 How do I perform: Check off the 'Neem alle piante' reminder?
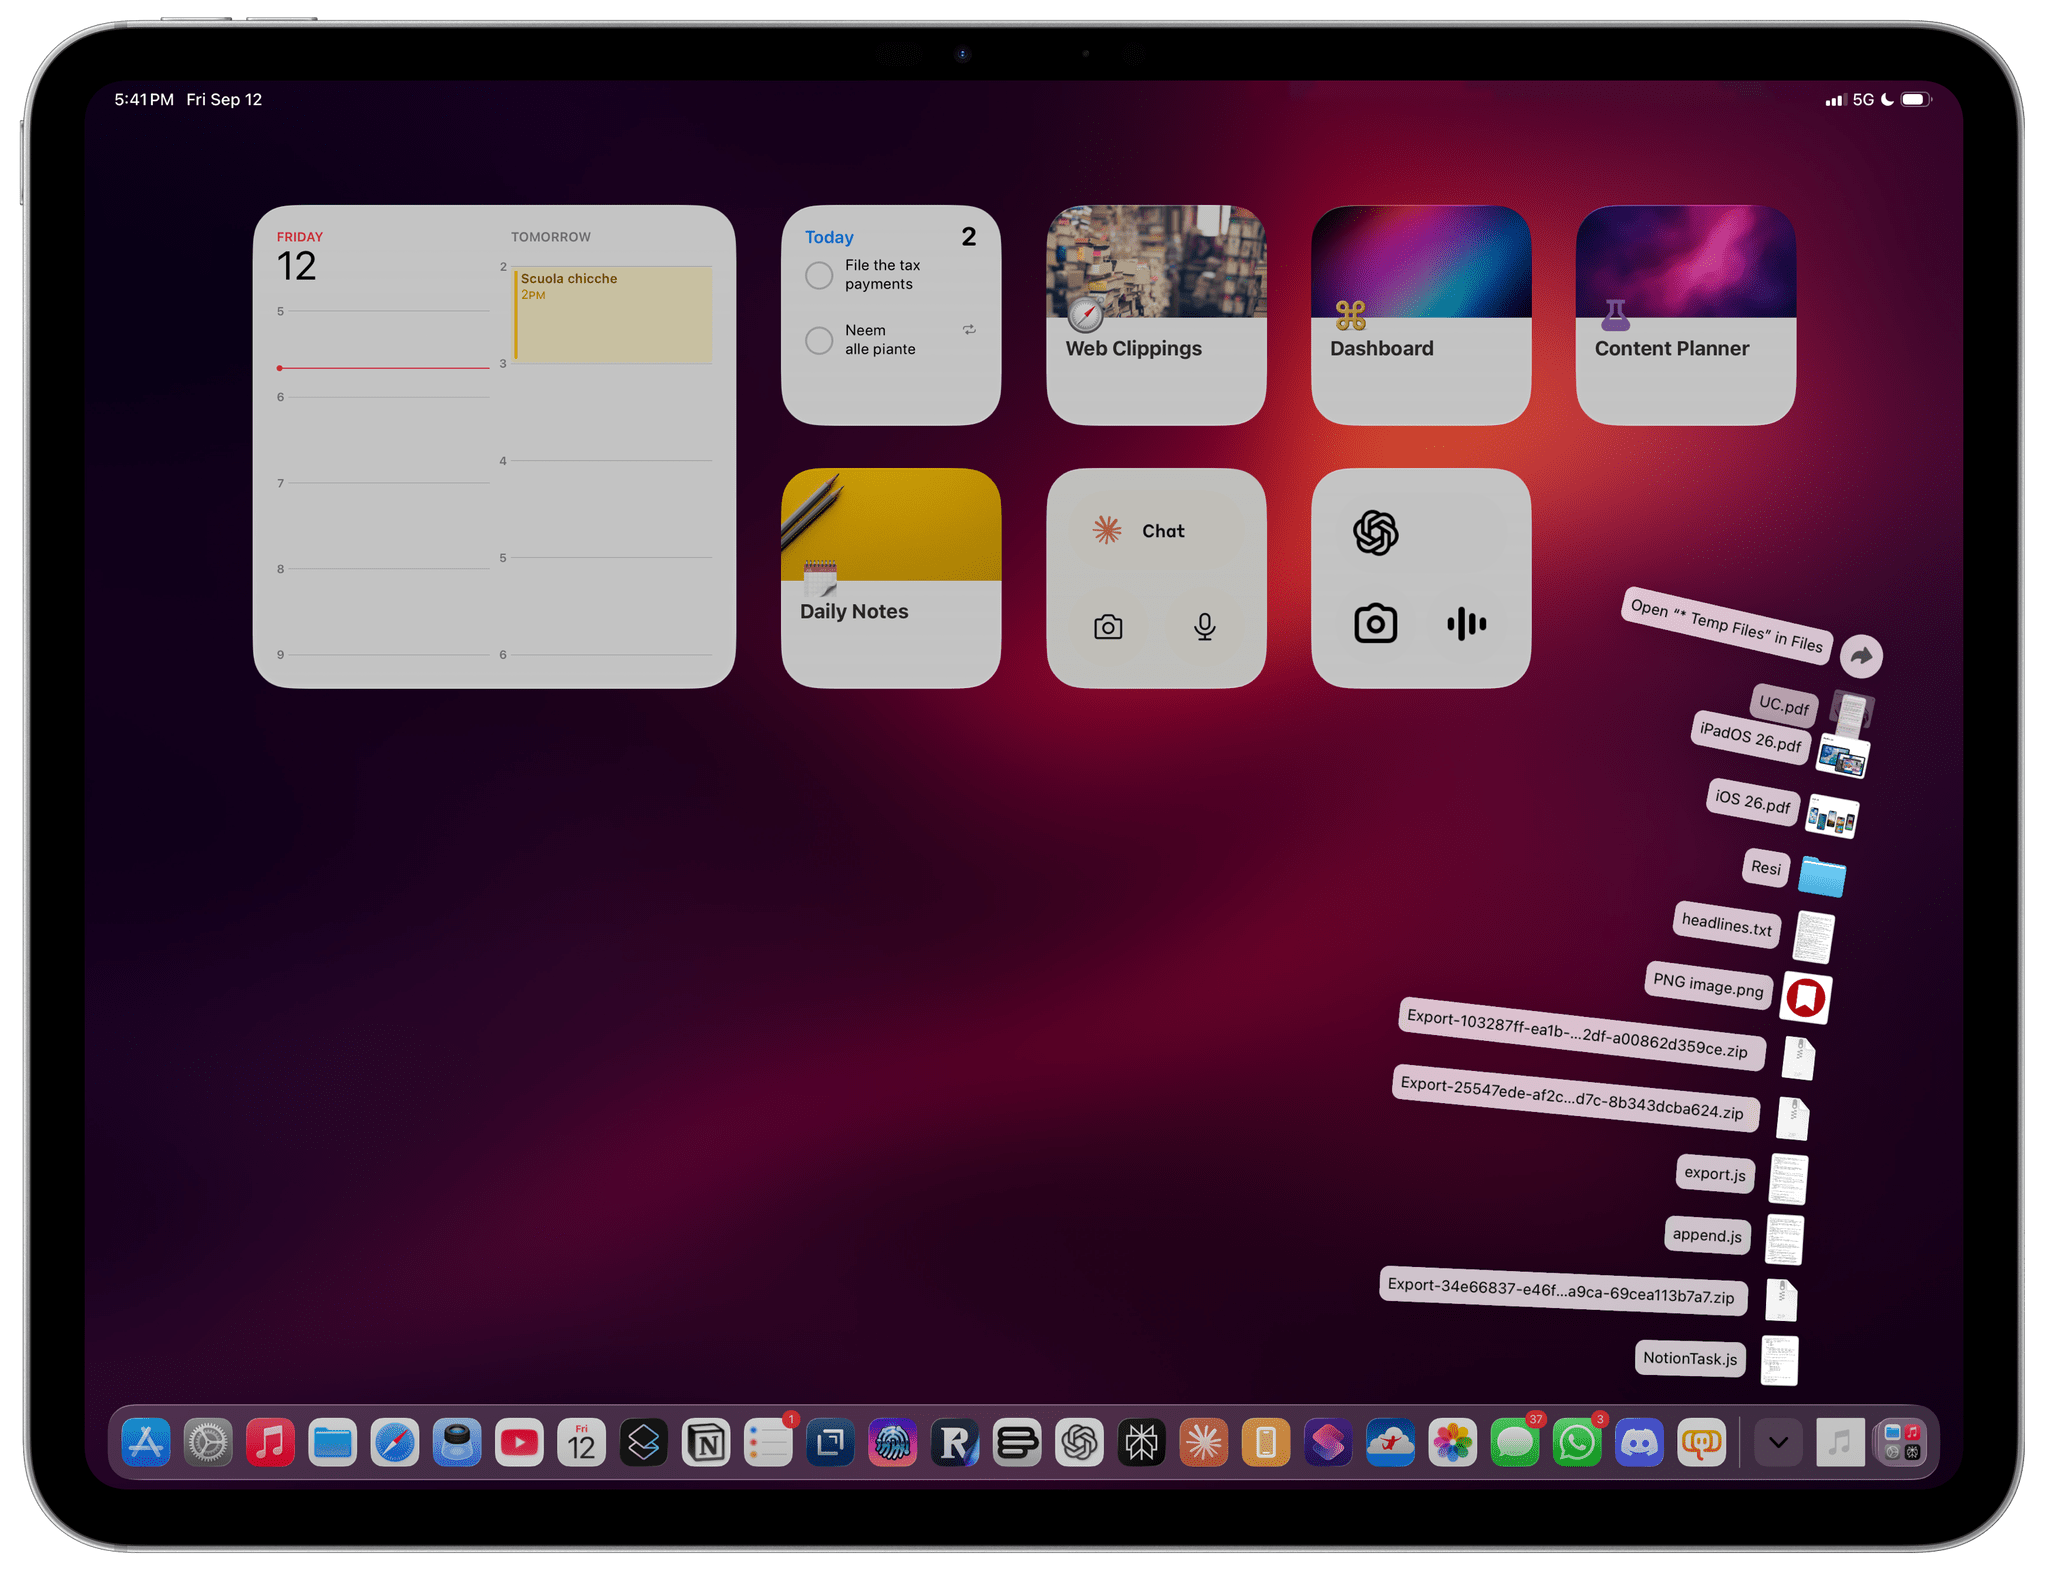819,340
